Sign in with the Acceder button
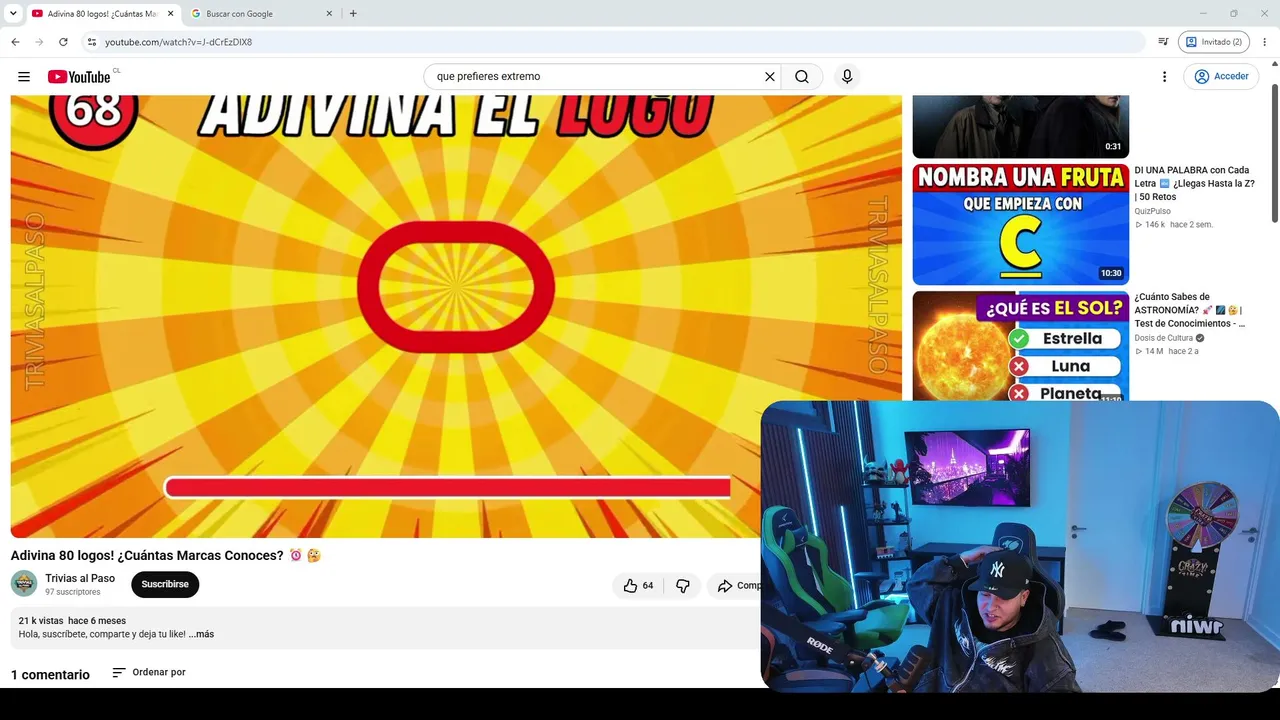The width and height of the screenshot is (1280, 720). tap(1221, 77)
